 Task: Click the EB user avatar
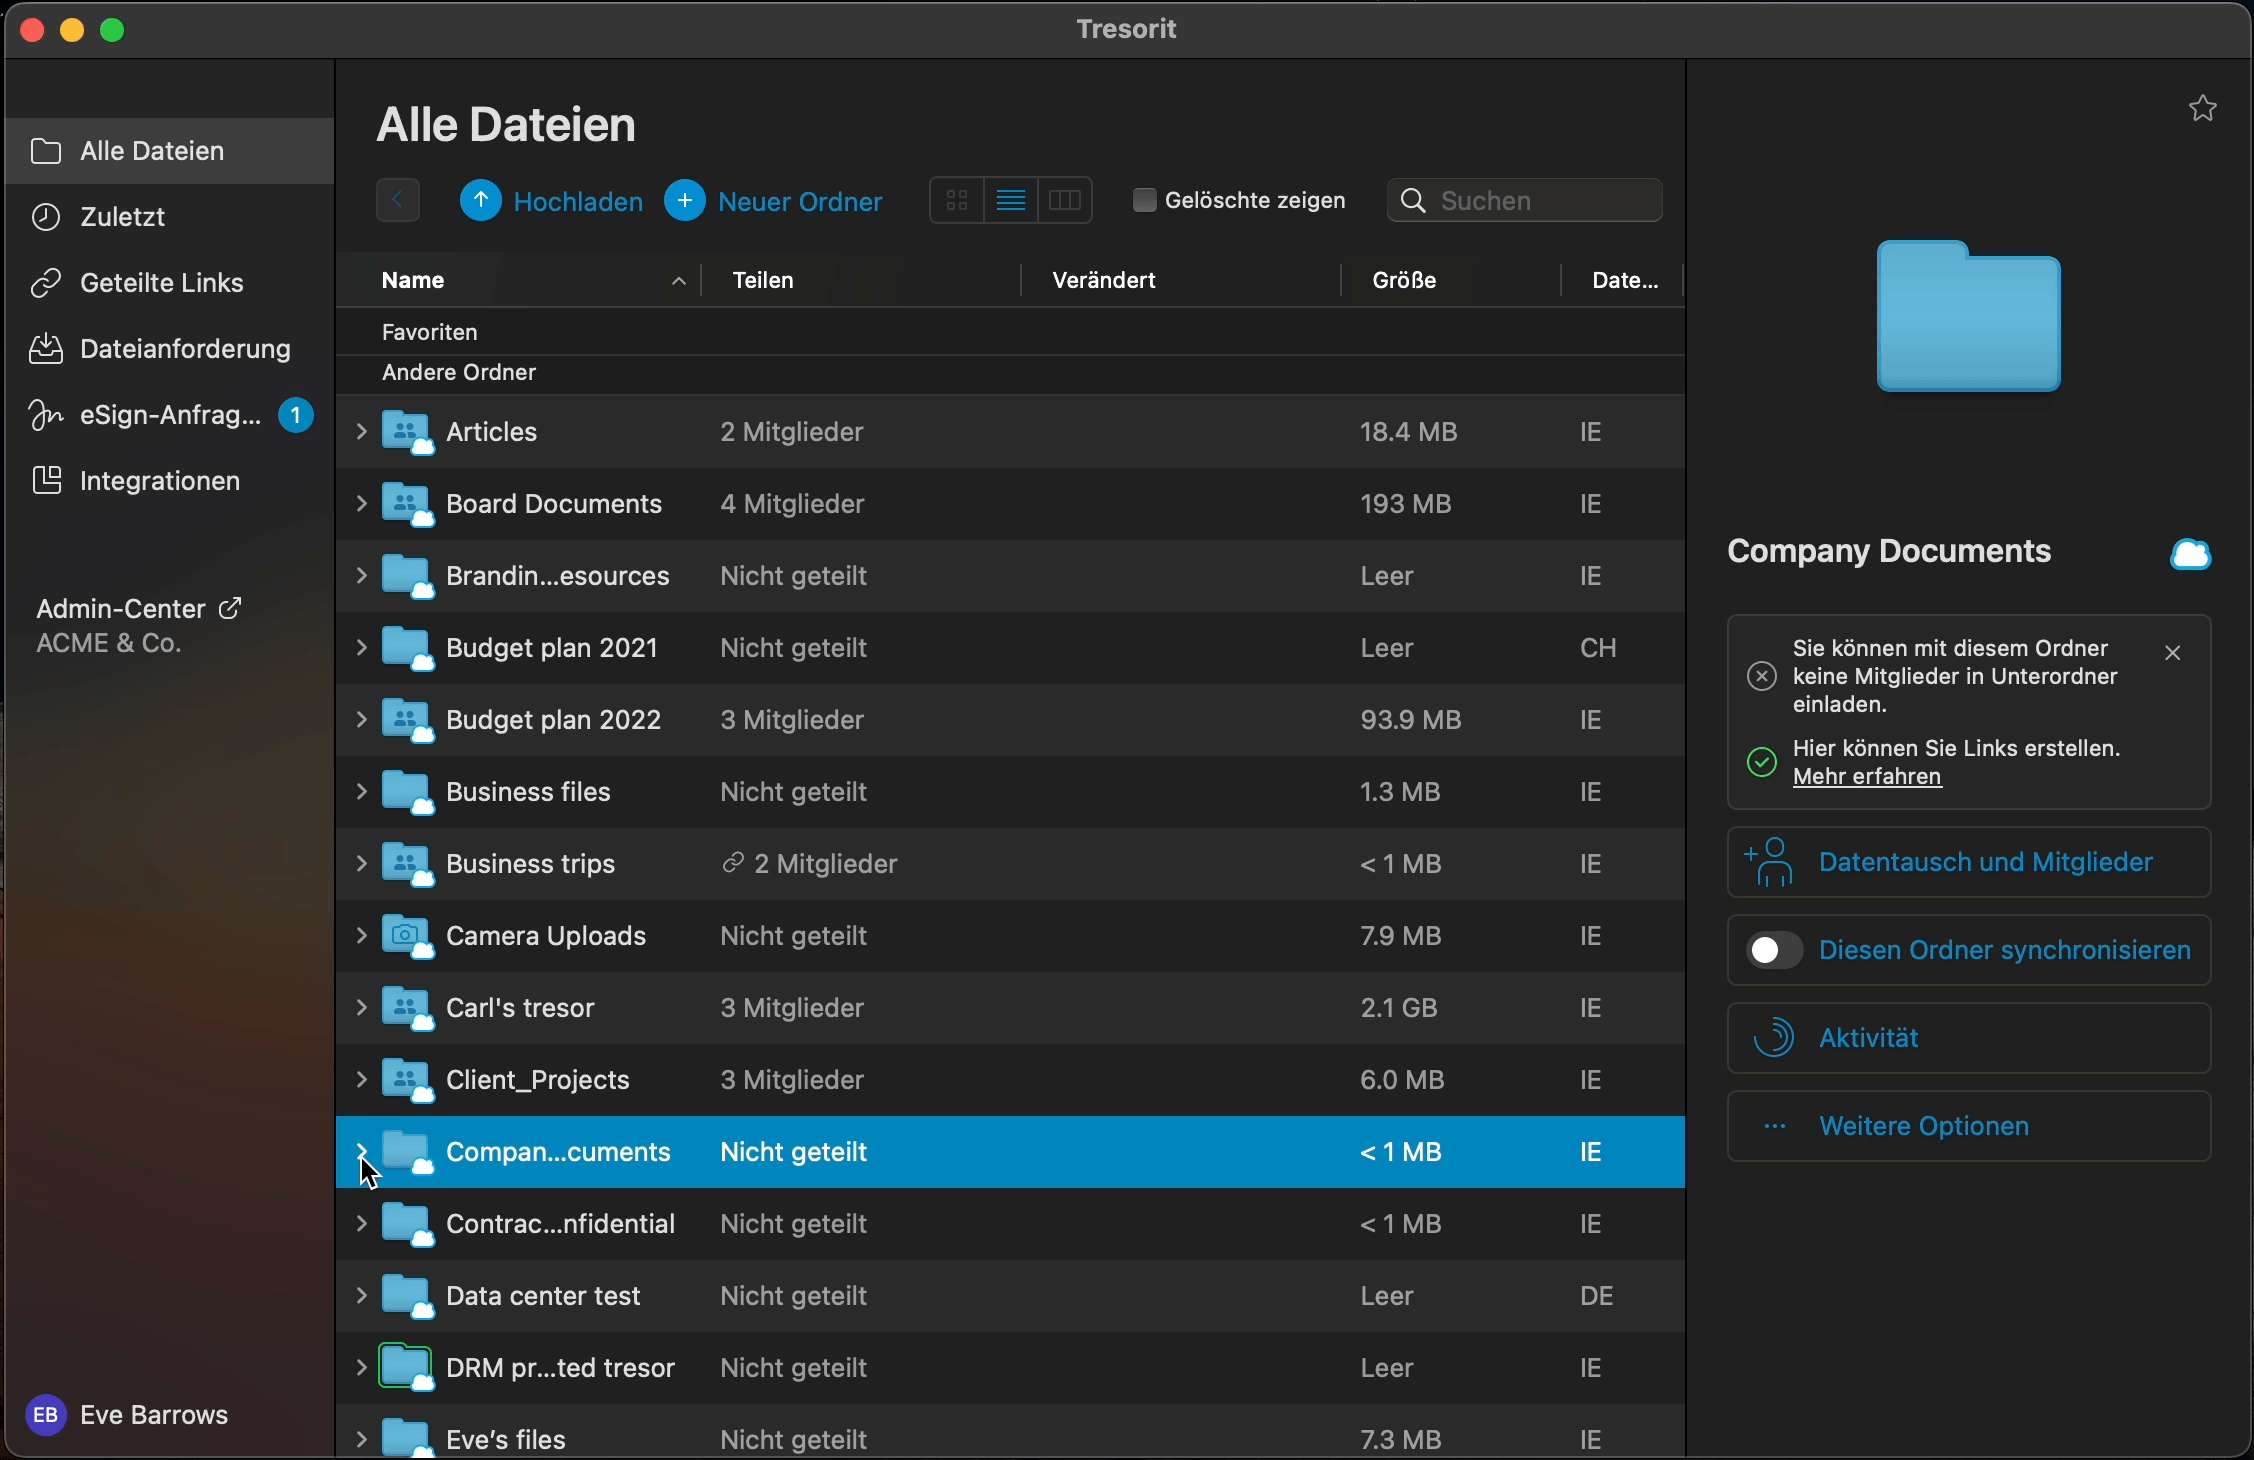[45, 1415]
